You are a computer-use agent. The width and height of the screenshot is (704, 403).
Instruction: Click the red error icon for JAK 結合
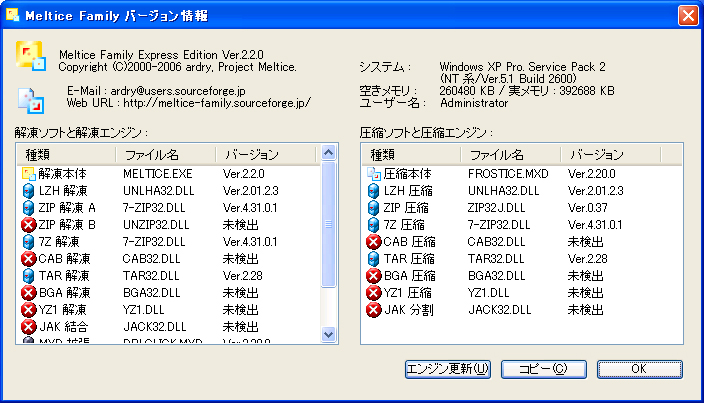tap(28, 327)
